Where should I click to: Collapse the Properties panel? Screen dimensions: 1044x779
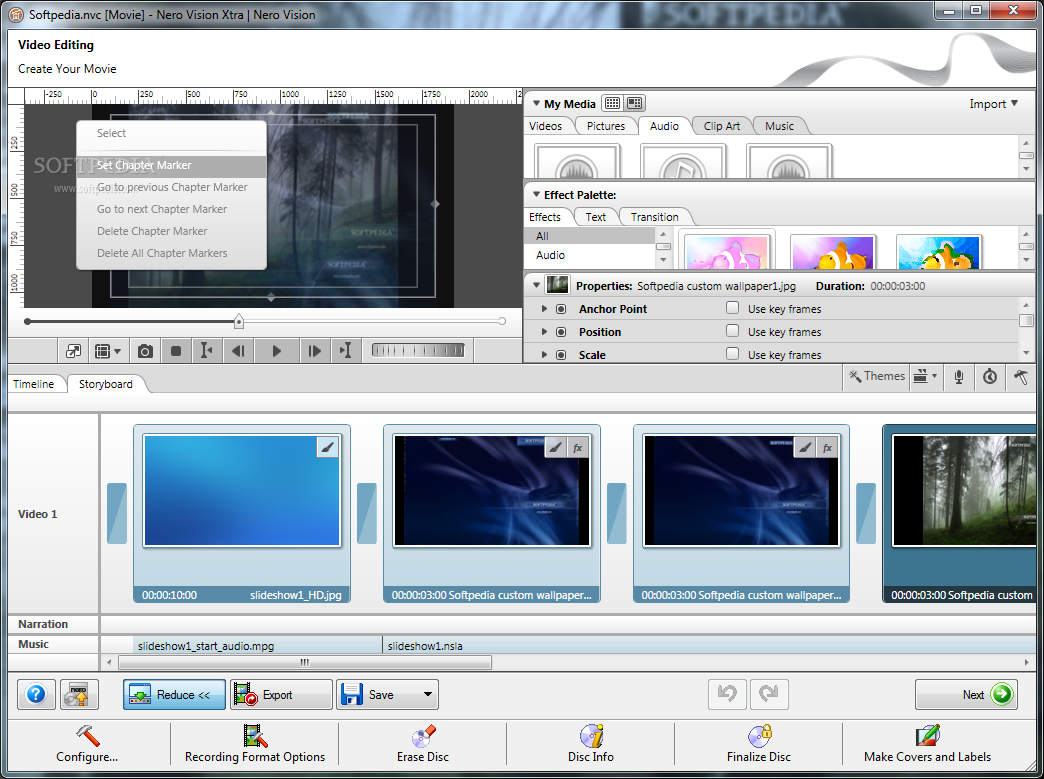(536, 286)
